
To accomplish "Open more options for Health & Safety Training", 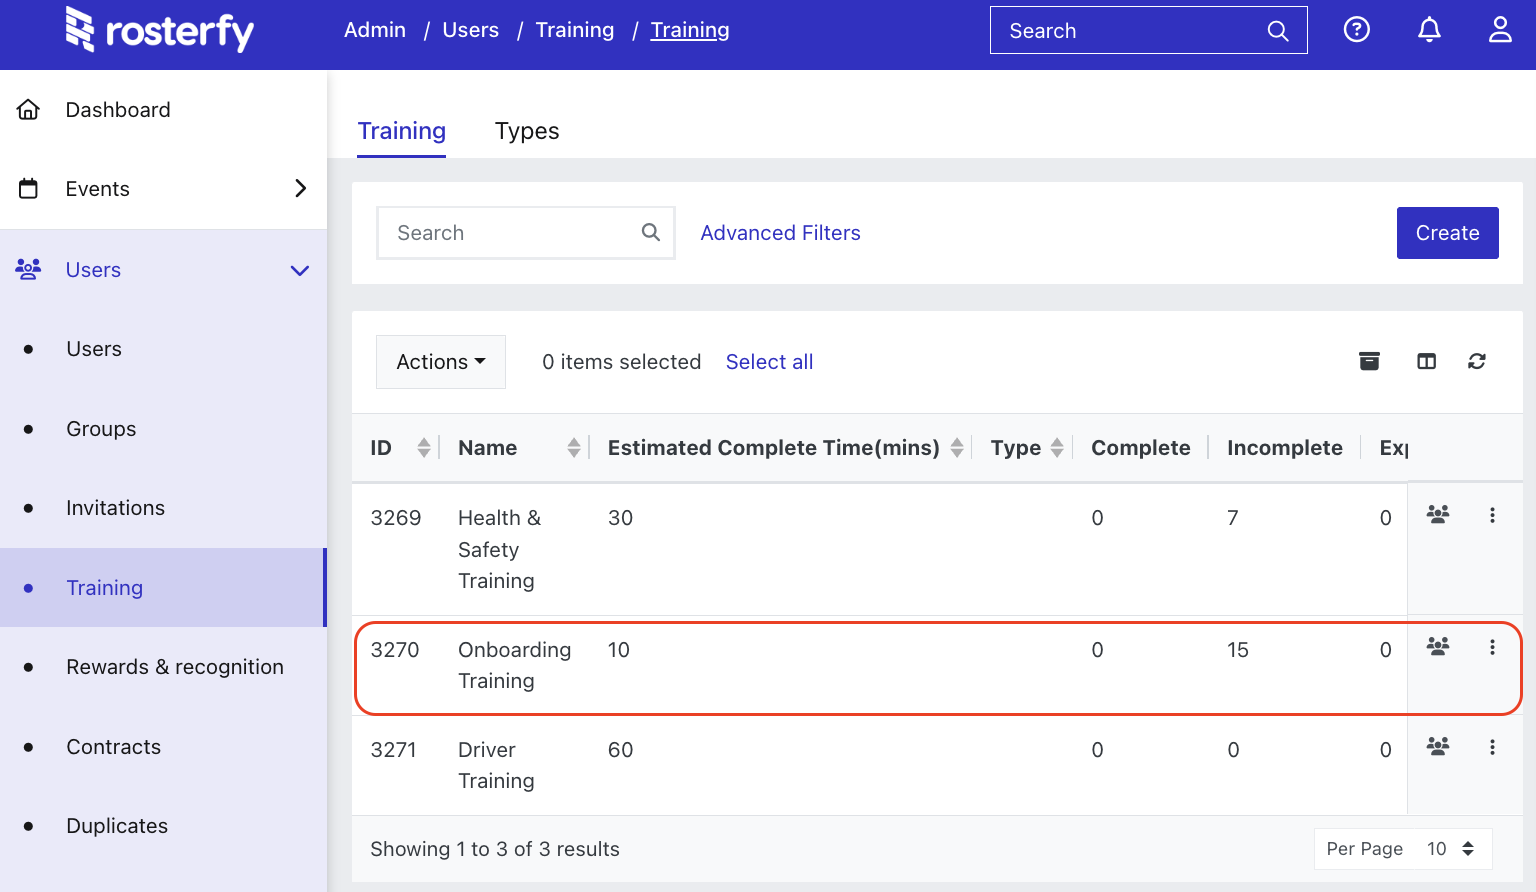I will tap(1492, 515).
